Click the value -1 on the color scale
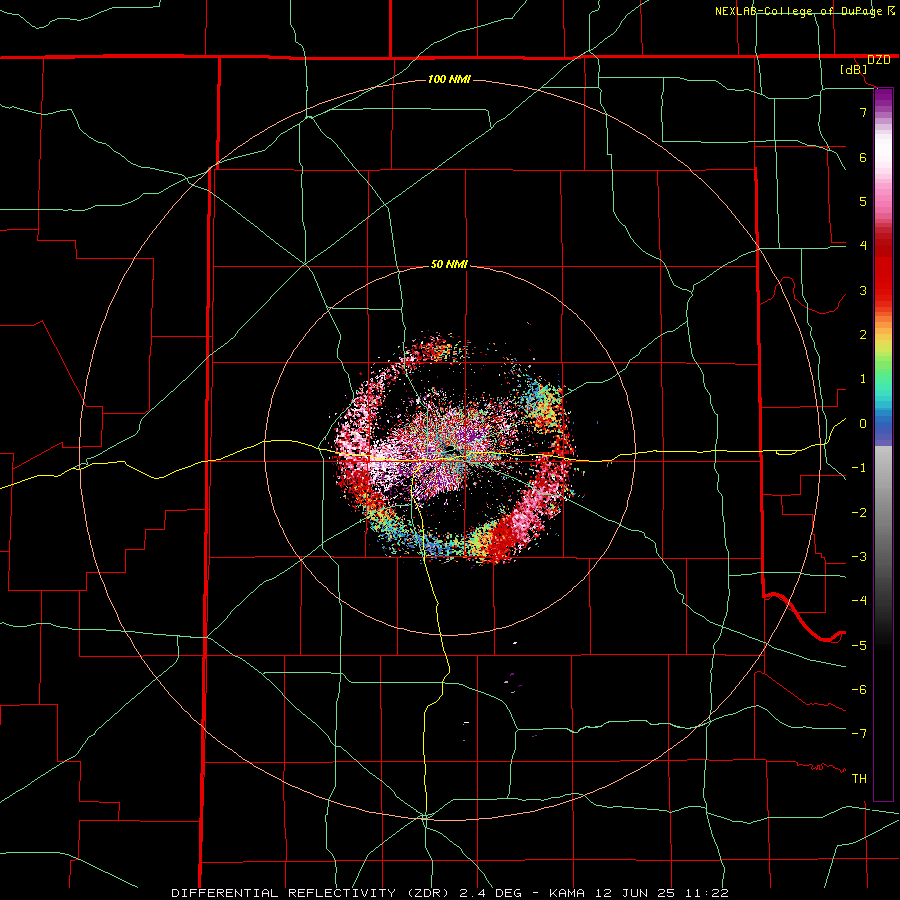Screen dimensions: 900x900 coord(859,468)
